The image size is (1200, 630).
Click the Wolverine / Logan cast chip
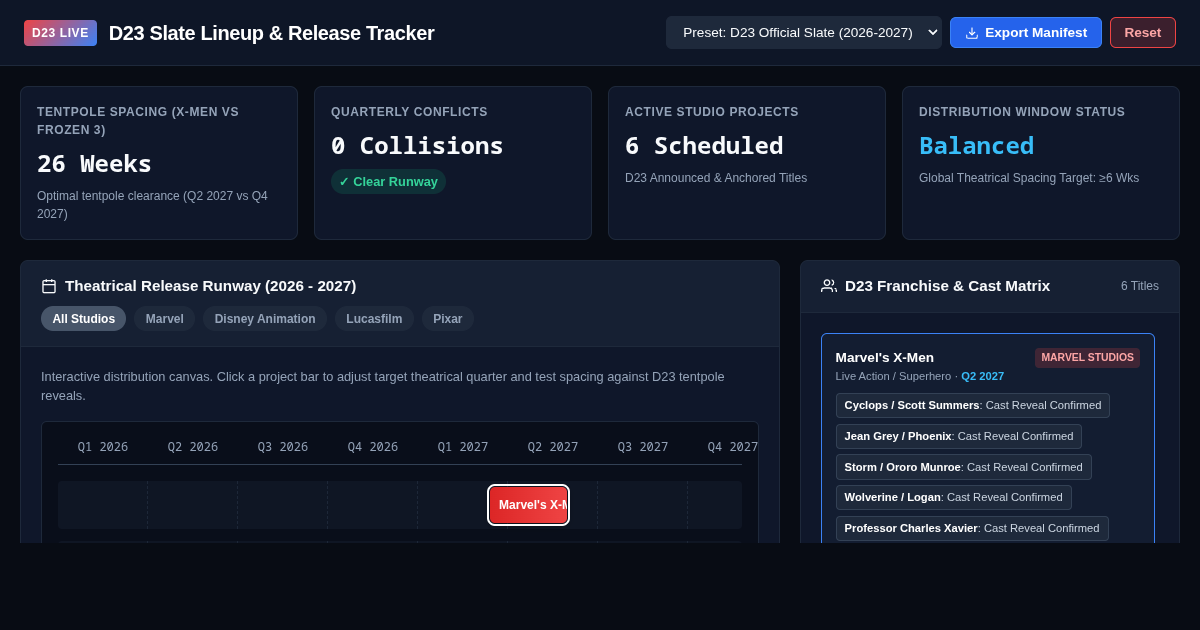954,497
